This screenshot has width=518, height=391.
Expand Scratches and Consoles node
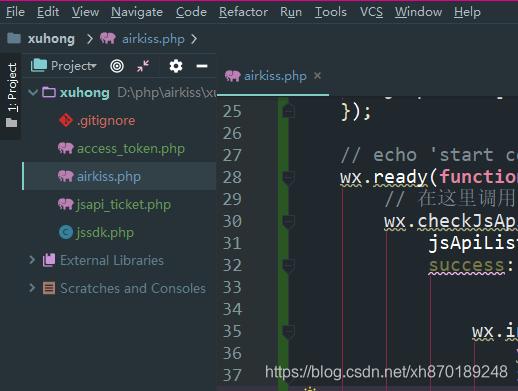pyautogui.click(x=32, y=288)
